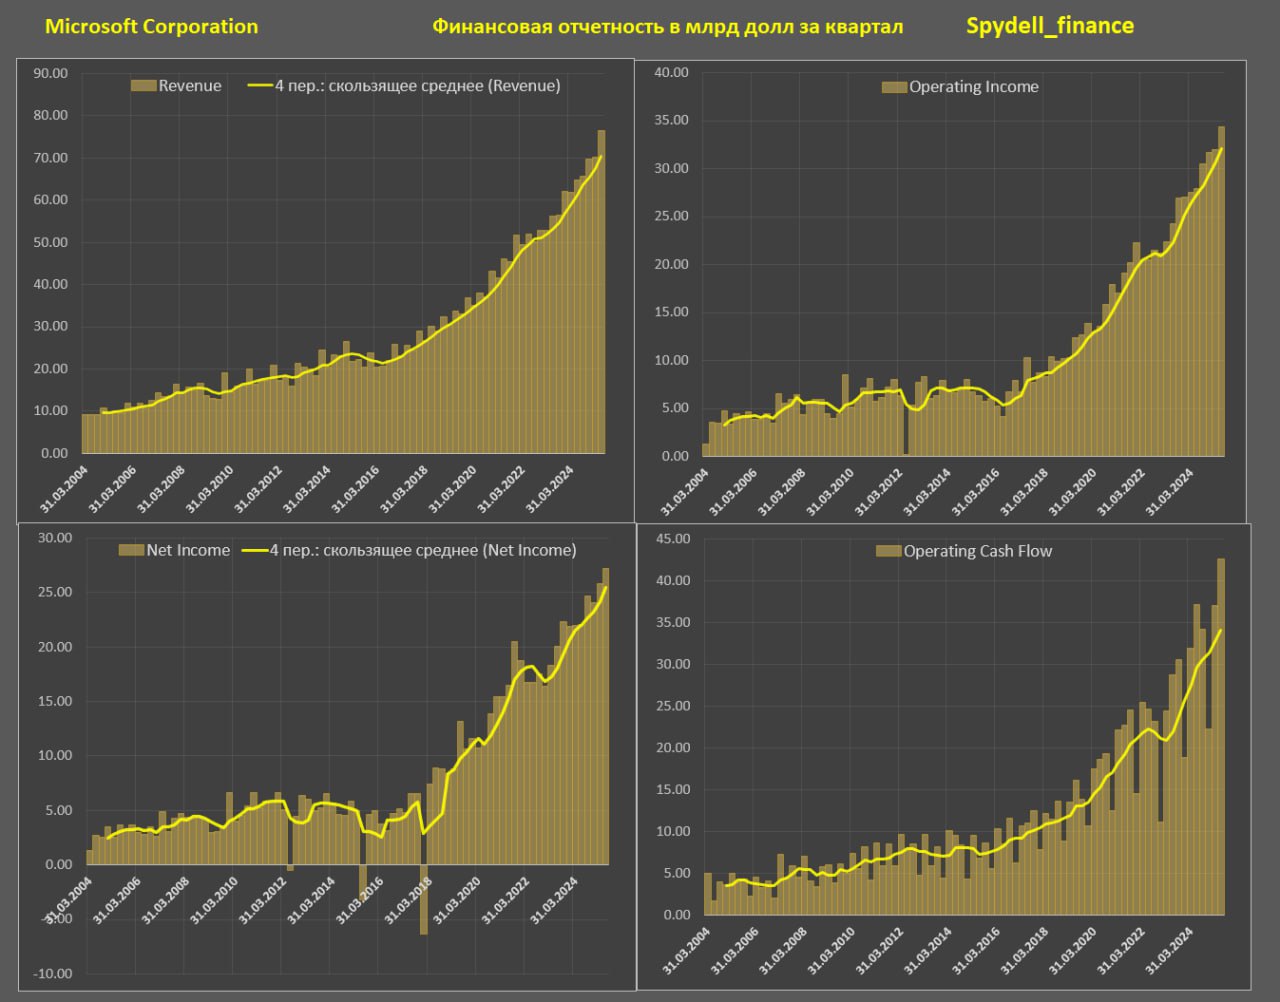Select the Operating Income legend label
Image resolution: width=1280 pixels, height=1002 pixels.
tap(973, 87)
